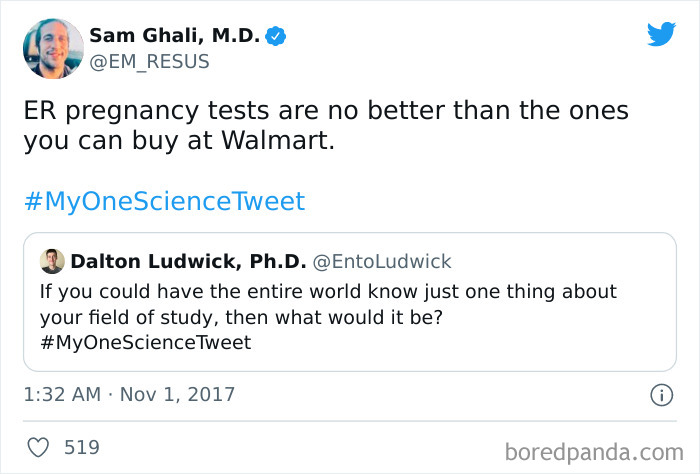Click the blue verified badge
The image size is (700, 474).
[x=277, y=36]
